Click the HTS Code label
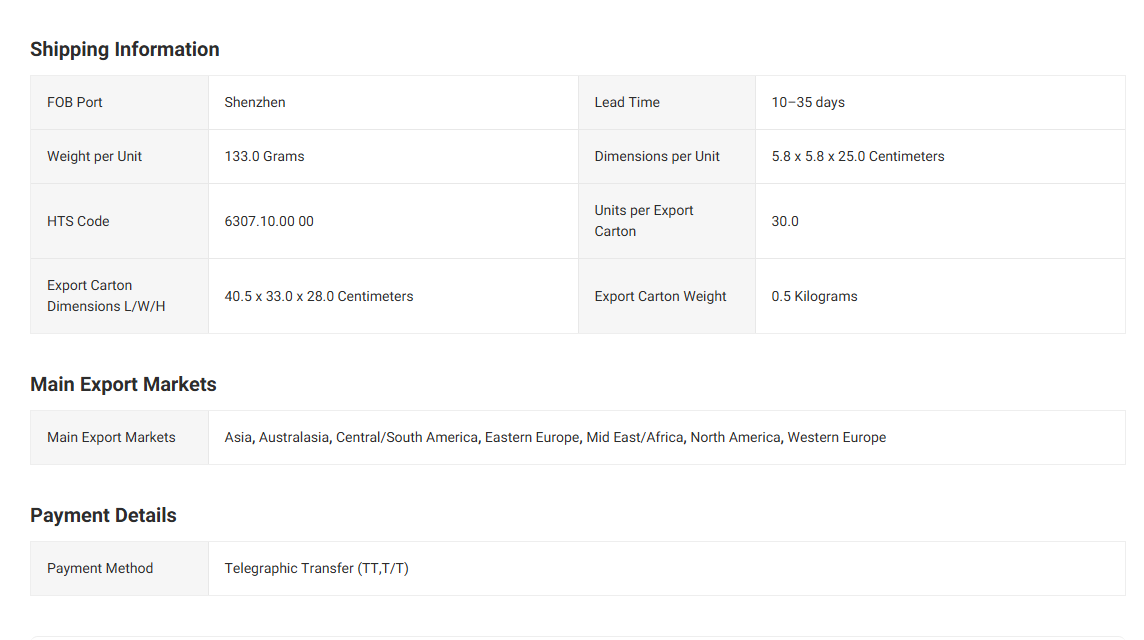 78,221
